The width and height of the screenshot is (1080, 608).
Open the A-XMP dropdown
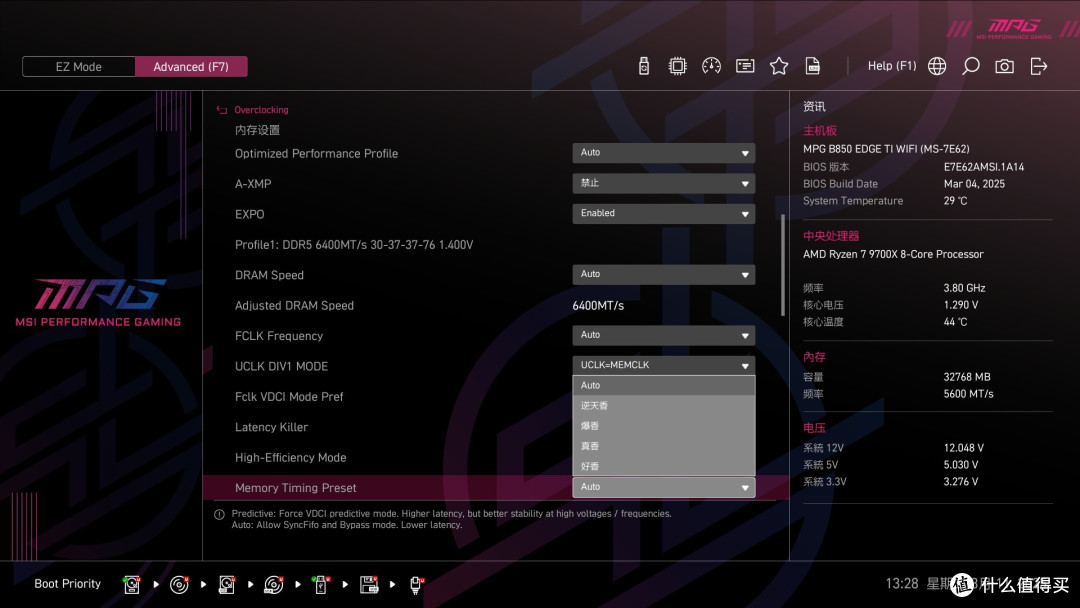(663, 183)
